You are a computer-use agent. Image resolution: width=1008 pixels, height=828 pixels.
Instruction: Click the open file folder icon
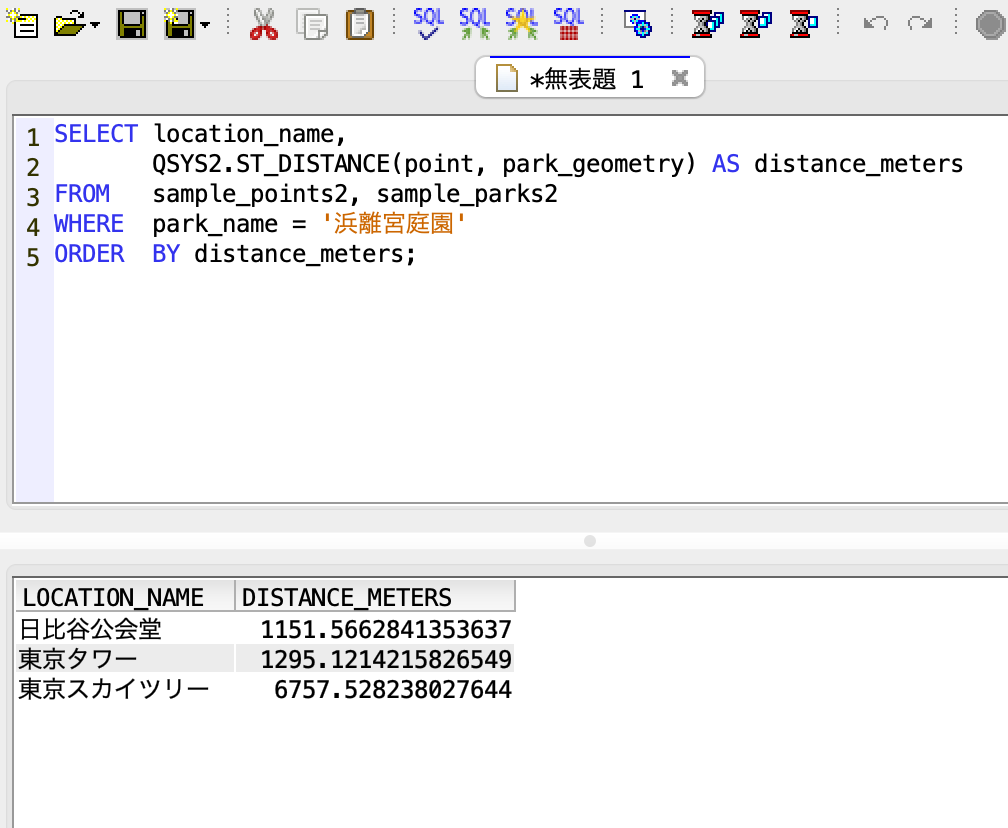pos(69,22)
